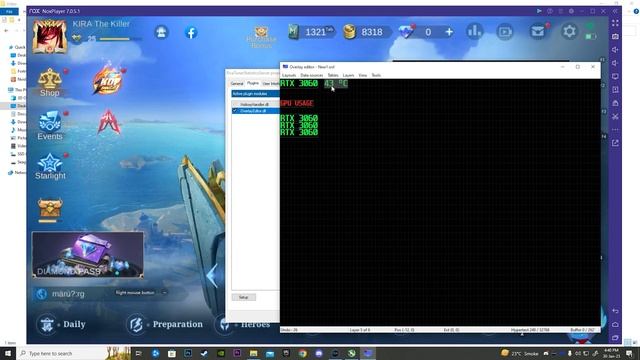Click NoxPlayer screenshot camera icon
This screenshot has height=360, width=640.
(x=615, y=36)
